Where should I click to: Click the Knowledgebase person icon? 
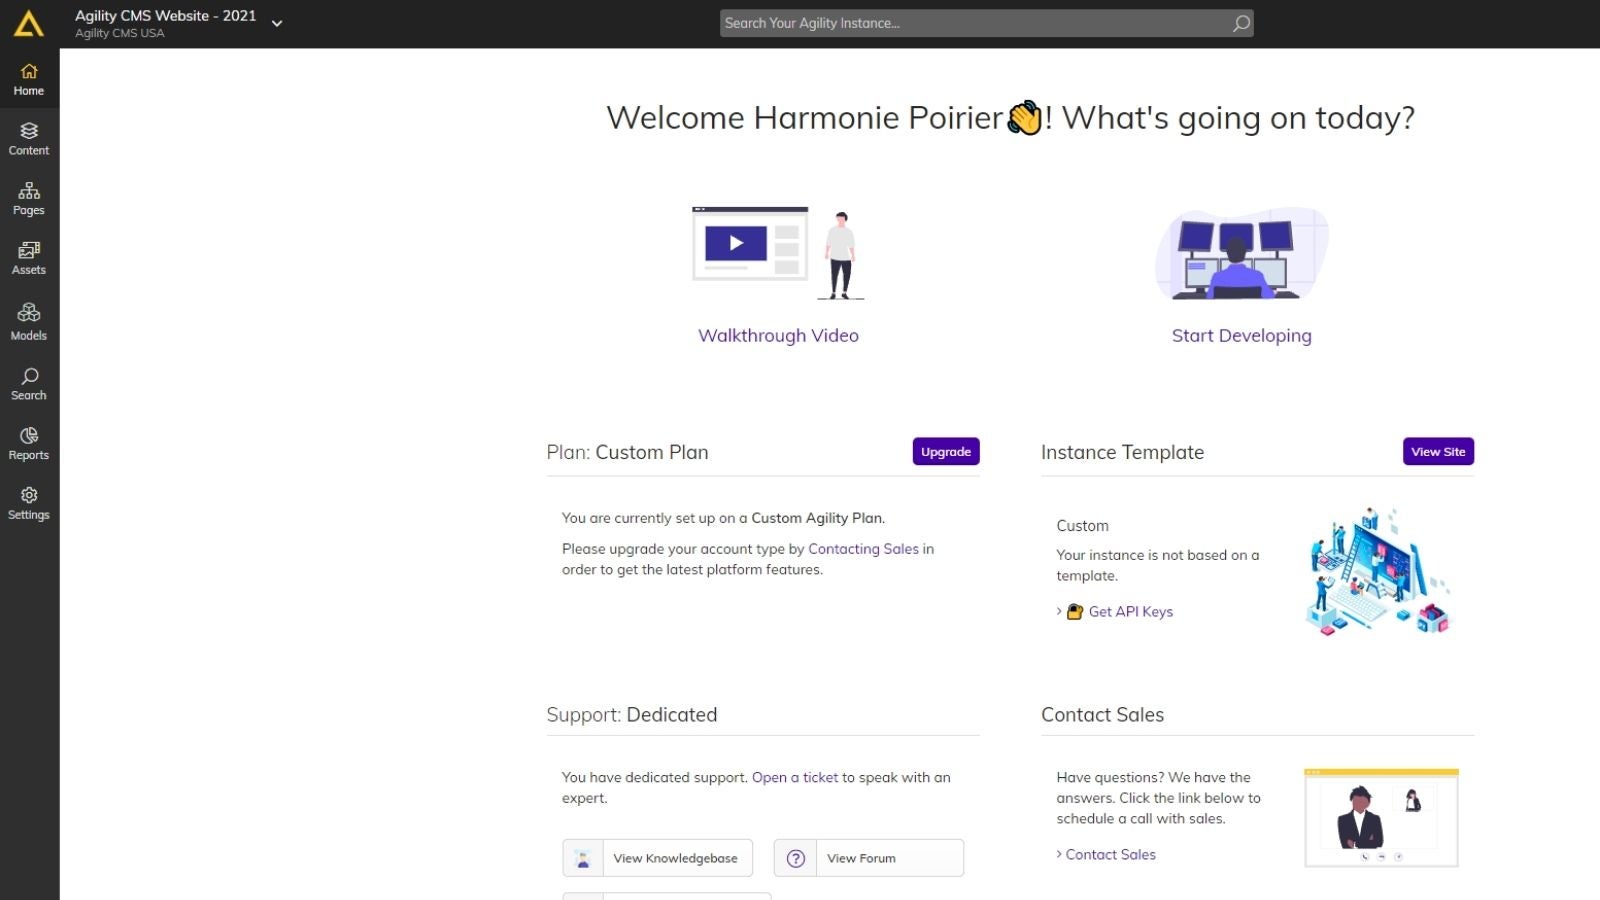583,858
